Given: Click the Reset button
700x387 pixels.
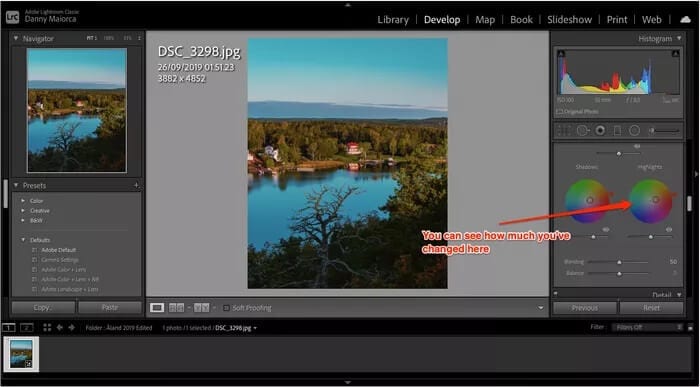Looking at the screenshot, I should tap(651, 308).
